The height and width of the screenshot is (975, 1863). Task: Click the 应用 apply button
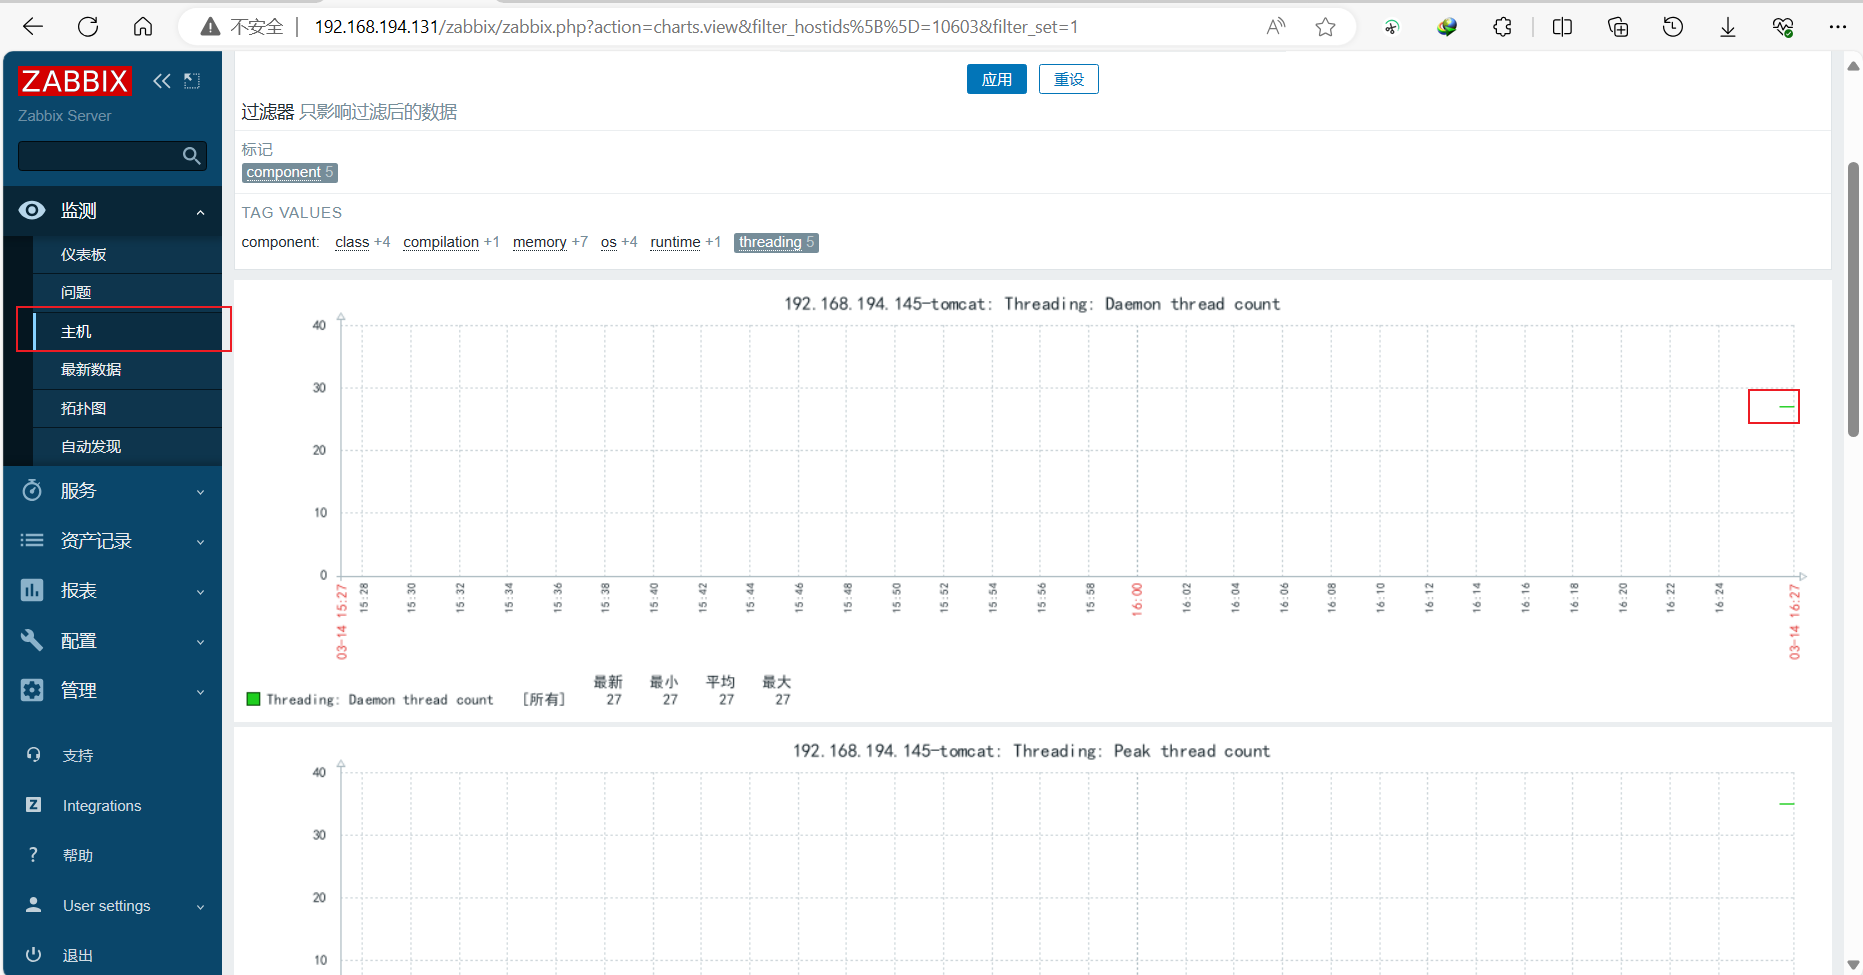click(x=997, y=79)
